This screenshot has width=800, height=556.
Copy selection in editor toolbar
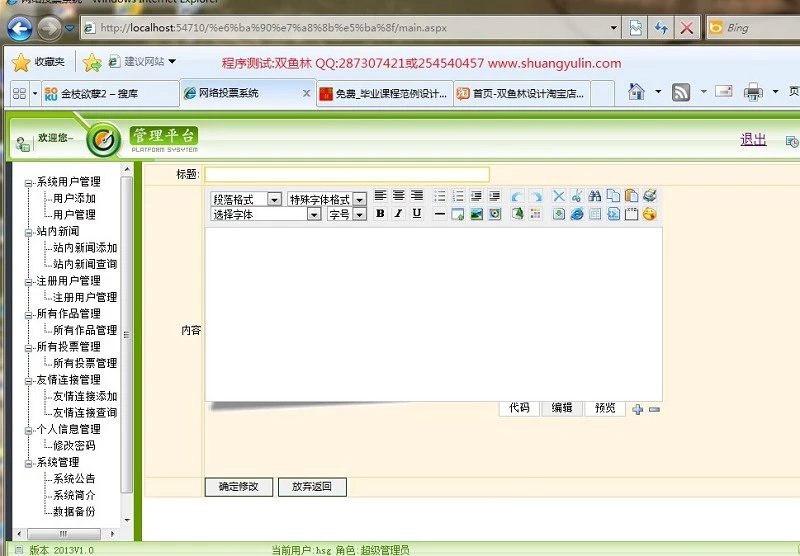[x=613, y=196]
